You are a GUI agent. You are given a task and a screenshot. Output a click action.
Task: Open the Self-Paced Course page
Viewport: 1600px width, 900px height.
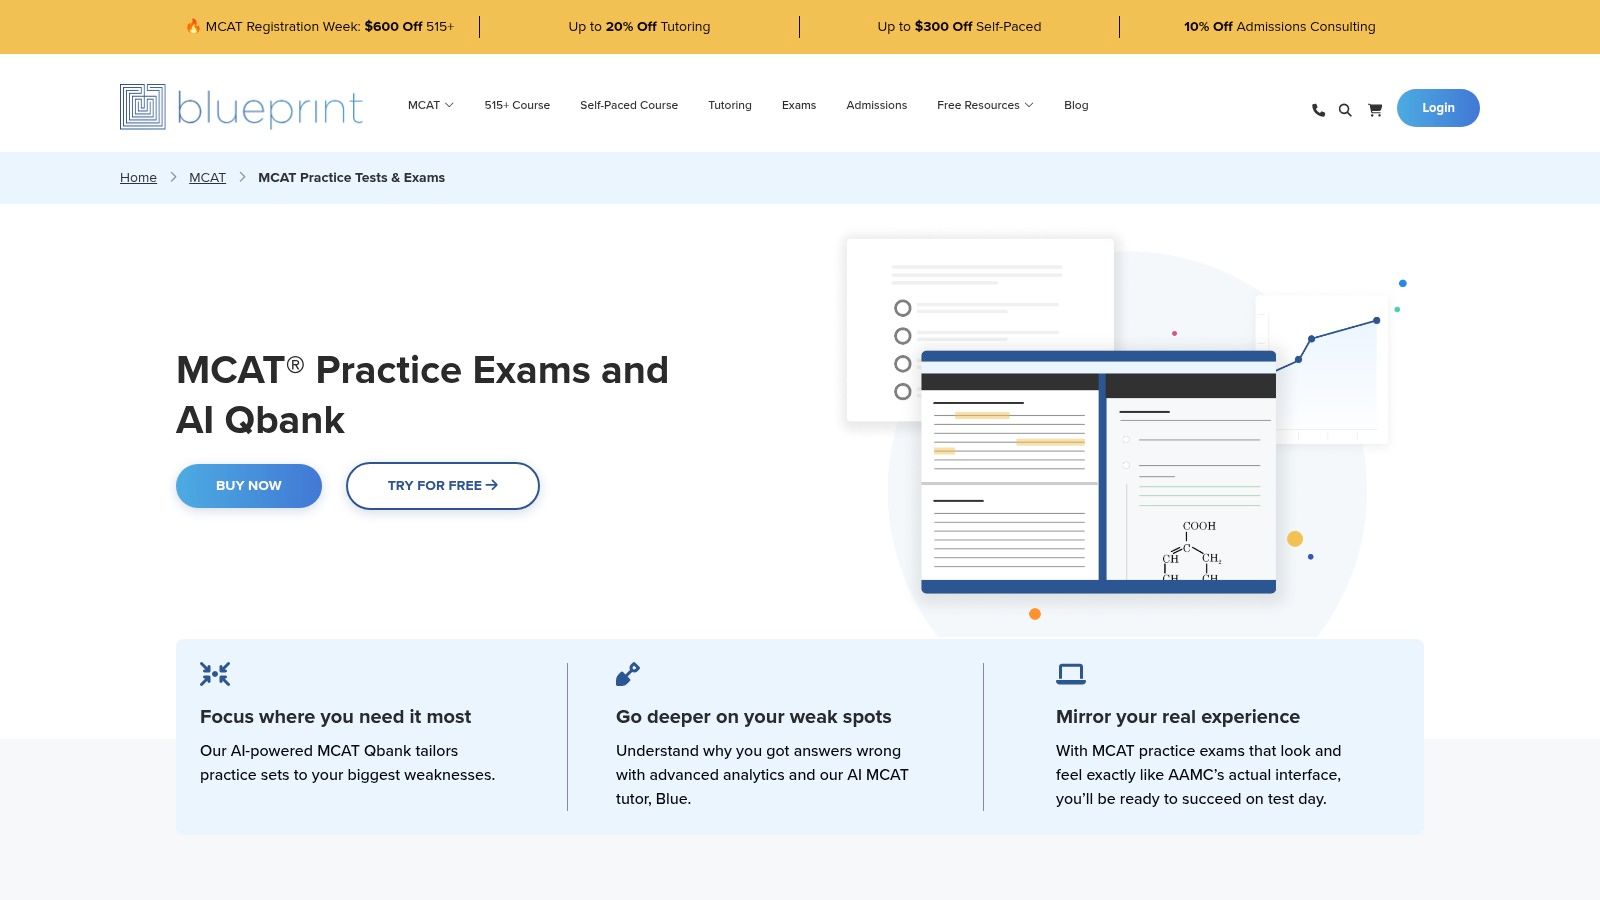[x=628, y=105]
